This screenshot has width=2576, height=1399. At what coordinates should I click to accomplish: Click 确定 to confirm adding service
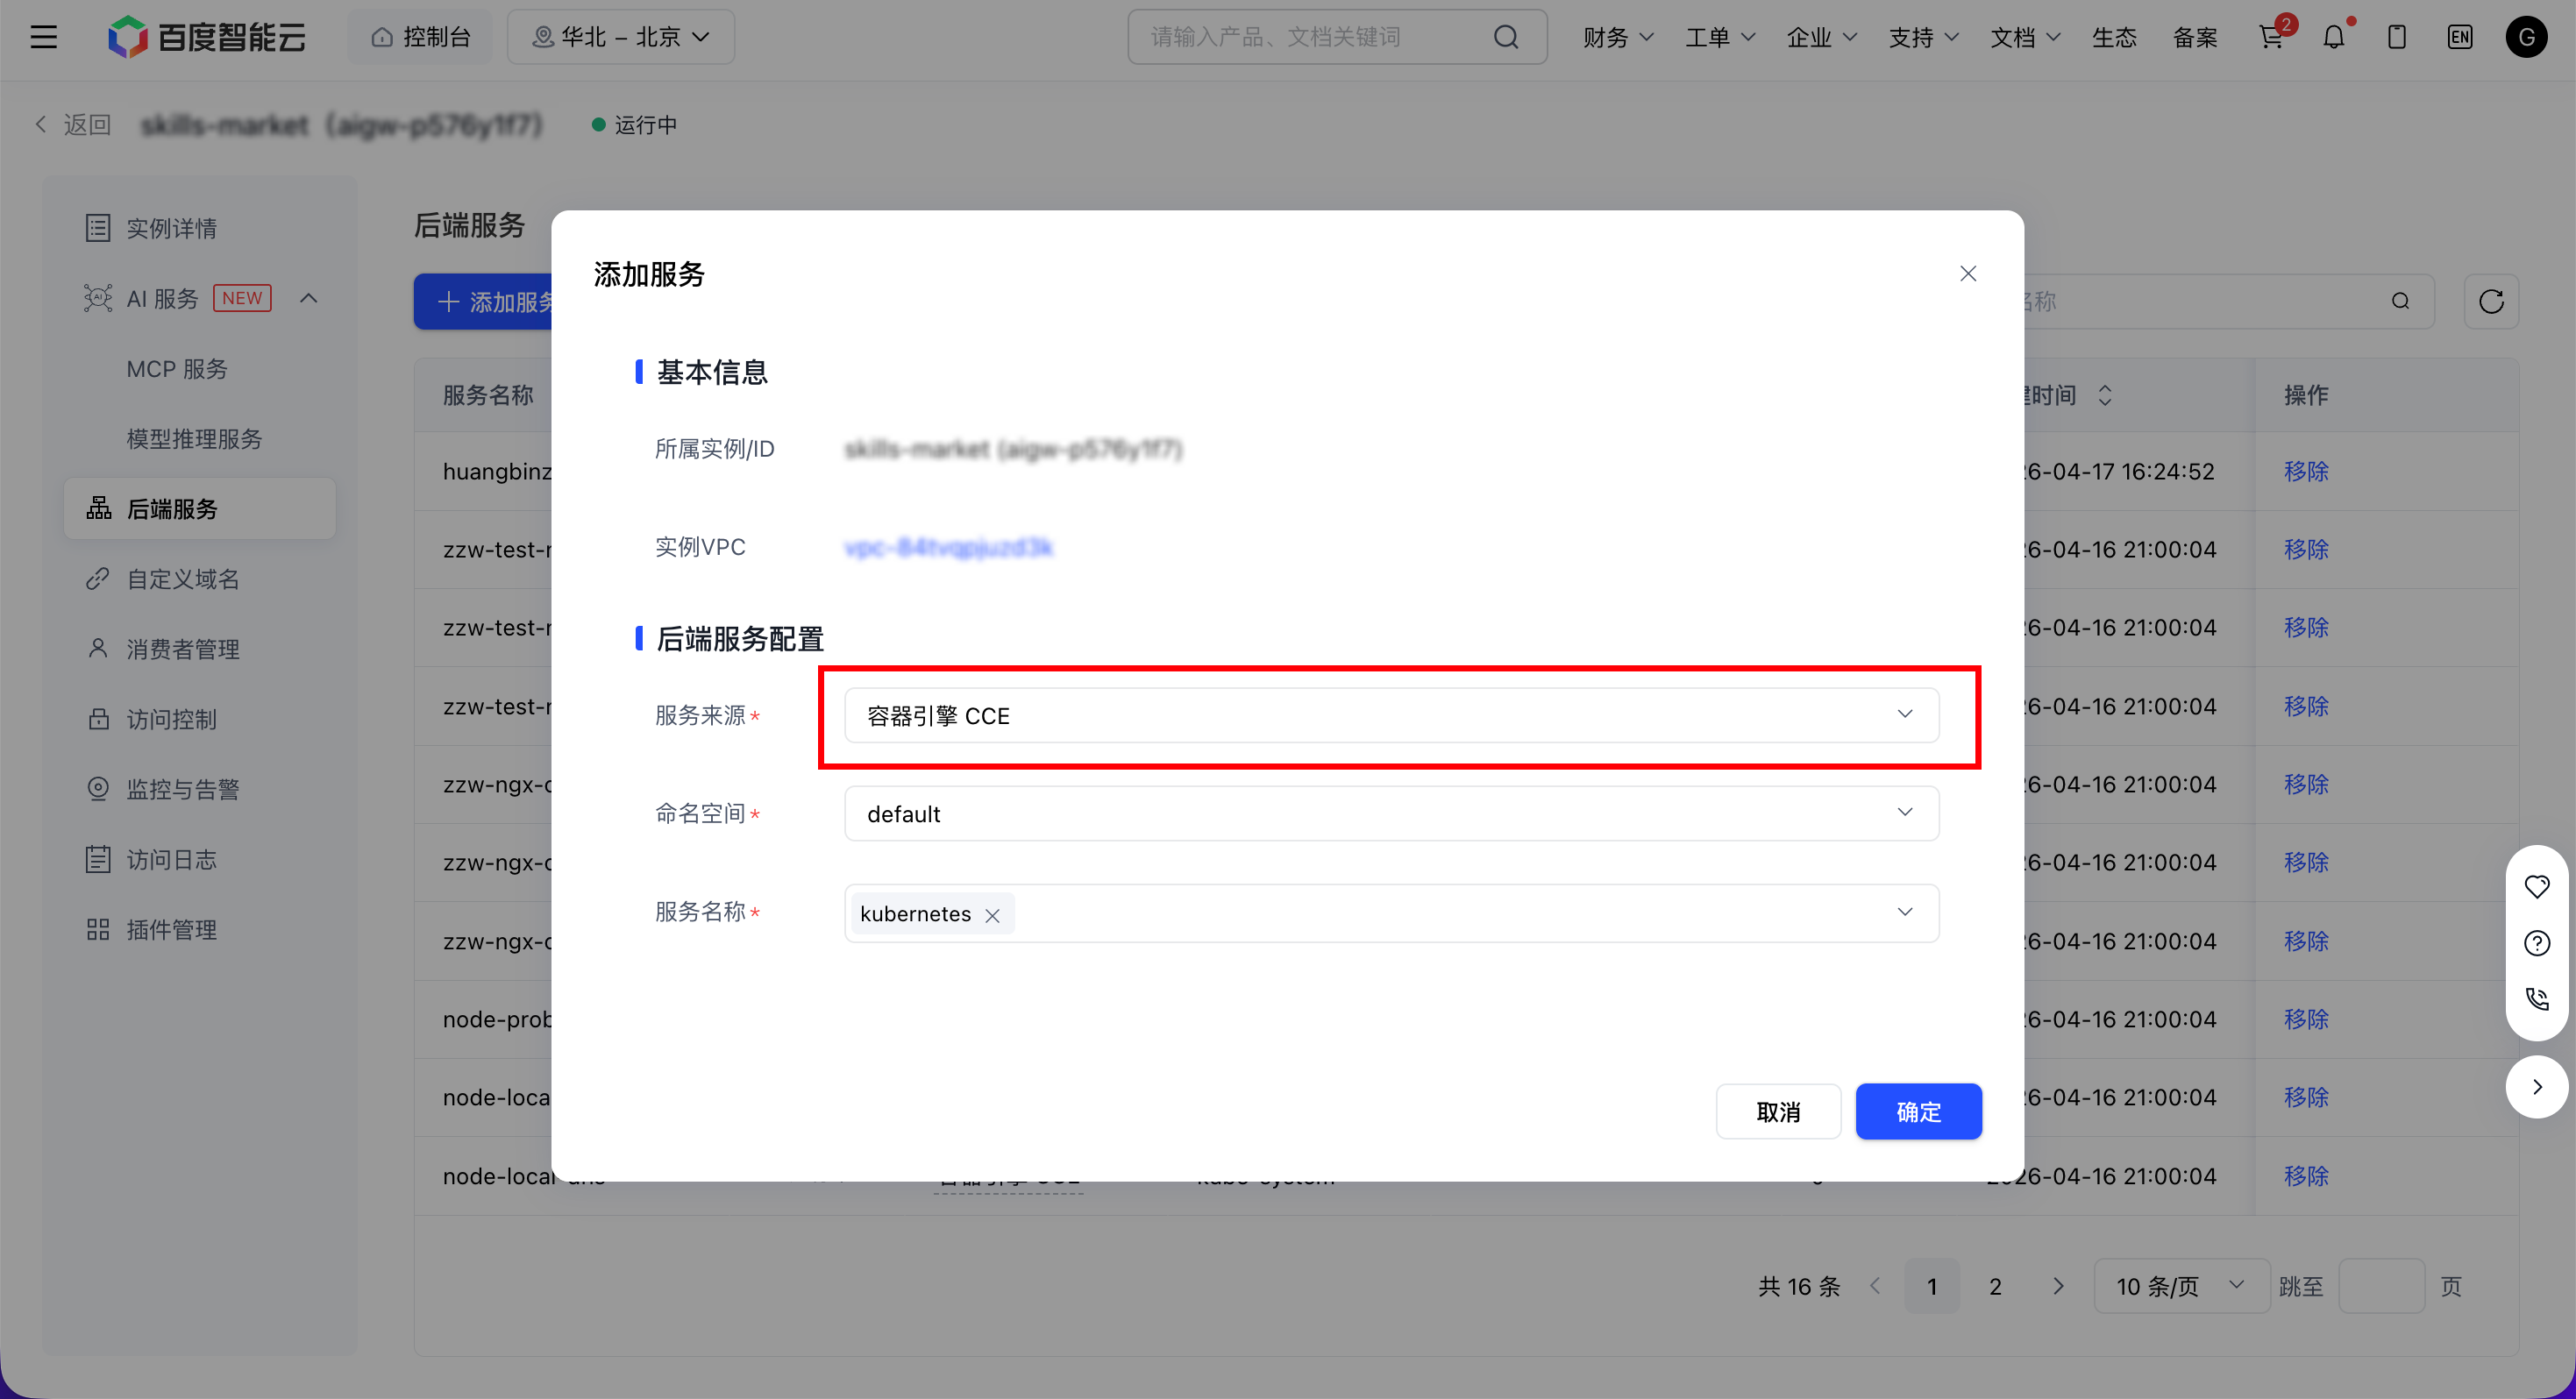pos(1918,1111)
